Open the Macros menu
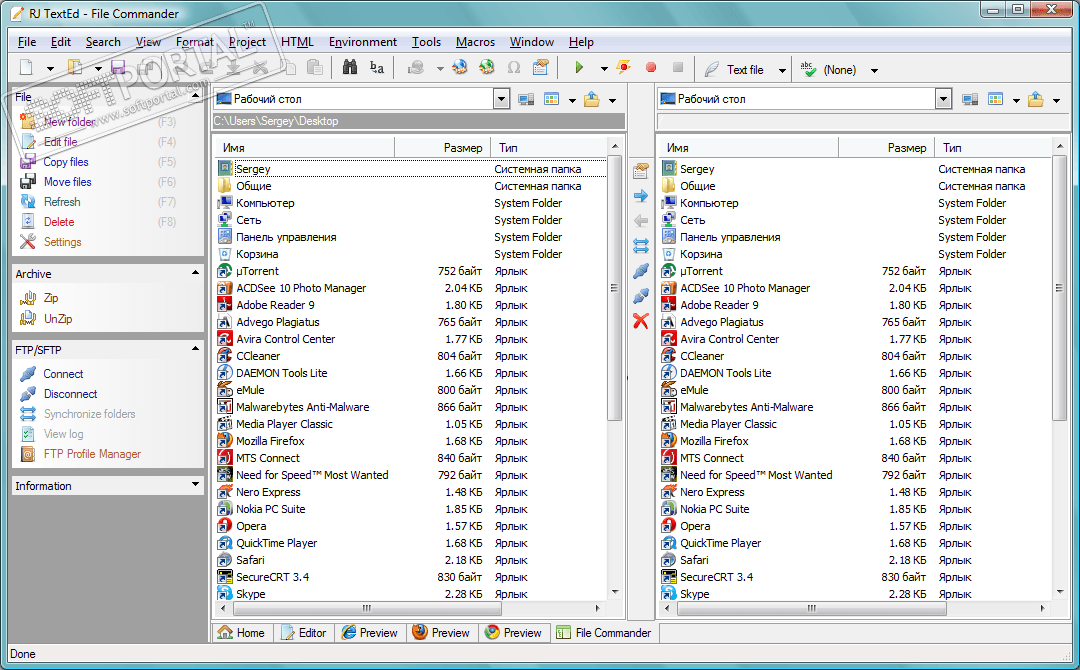This screenshot has height=670, width=1080. click(475, 42)
